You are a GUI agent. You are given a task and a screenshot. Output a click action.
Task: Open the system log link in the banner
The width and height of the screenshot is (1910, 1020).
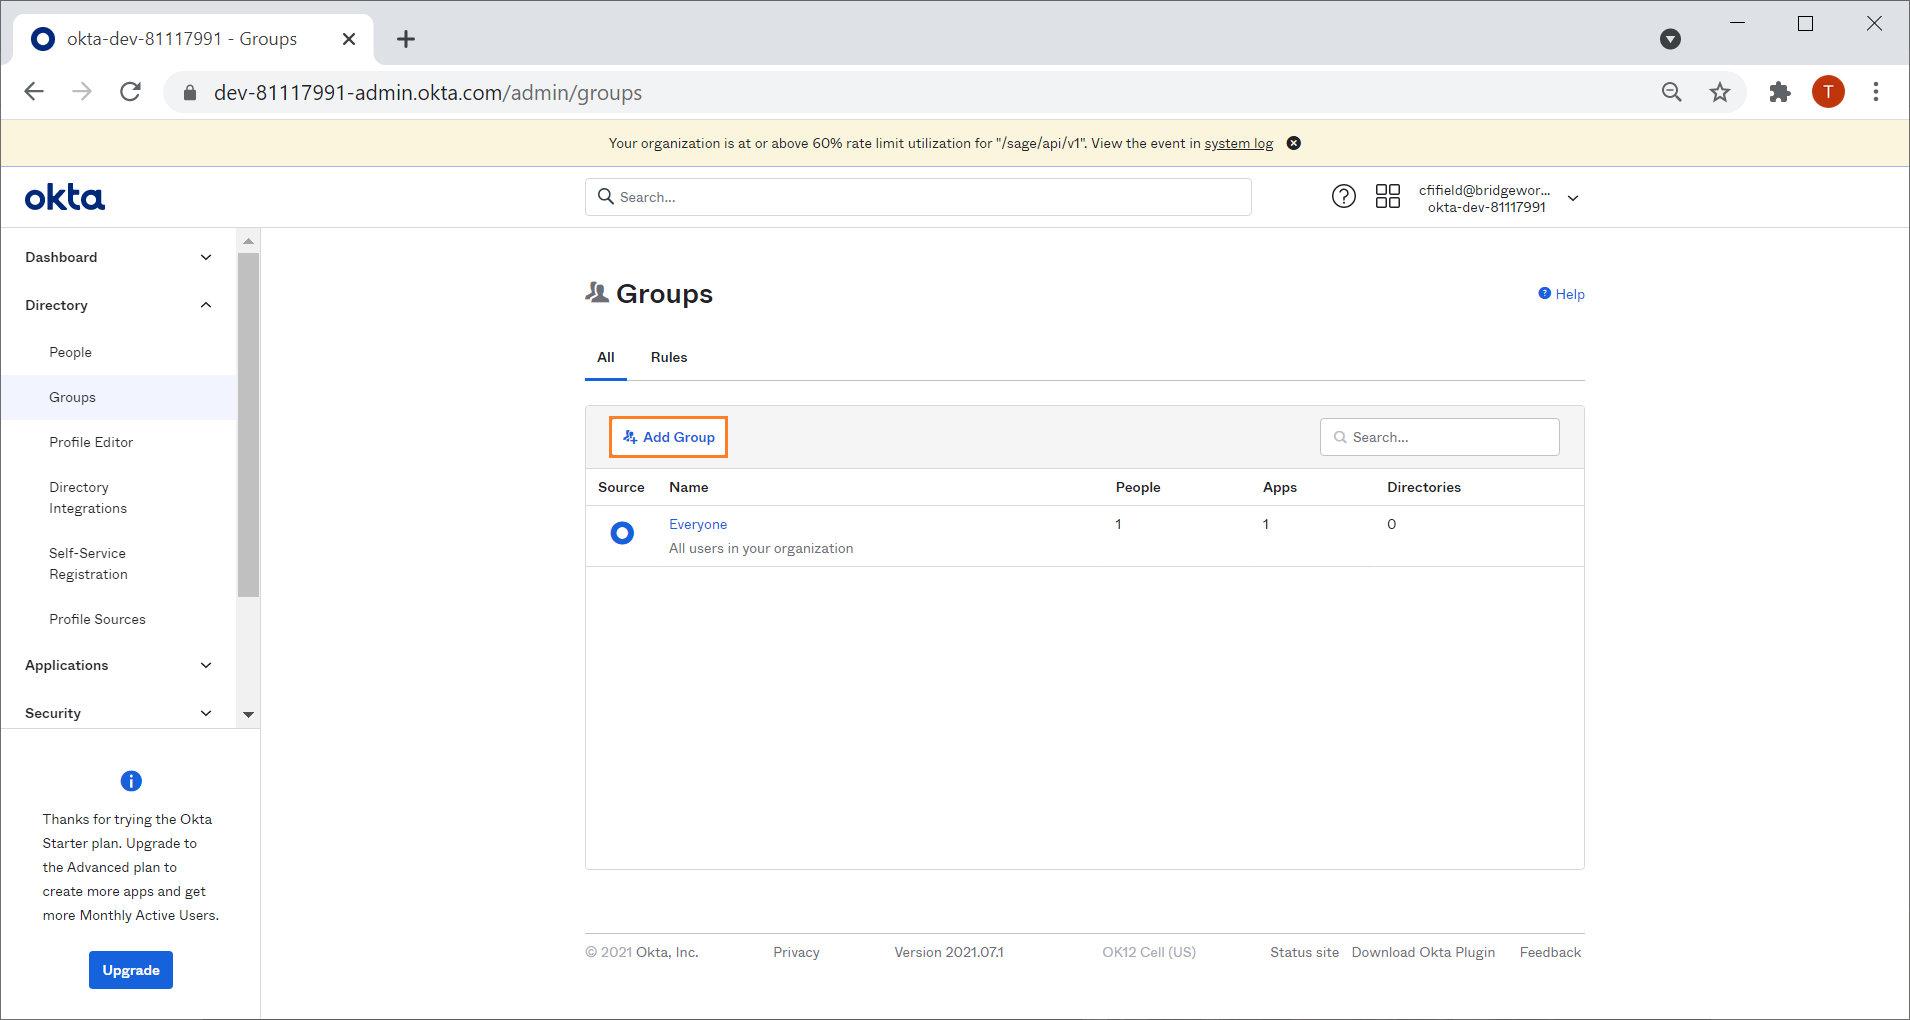[1238, 143]
